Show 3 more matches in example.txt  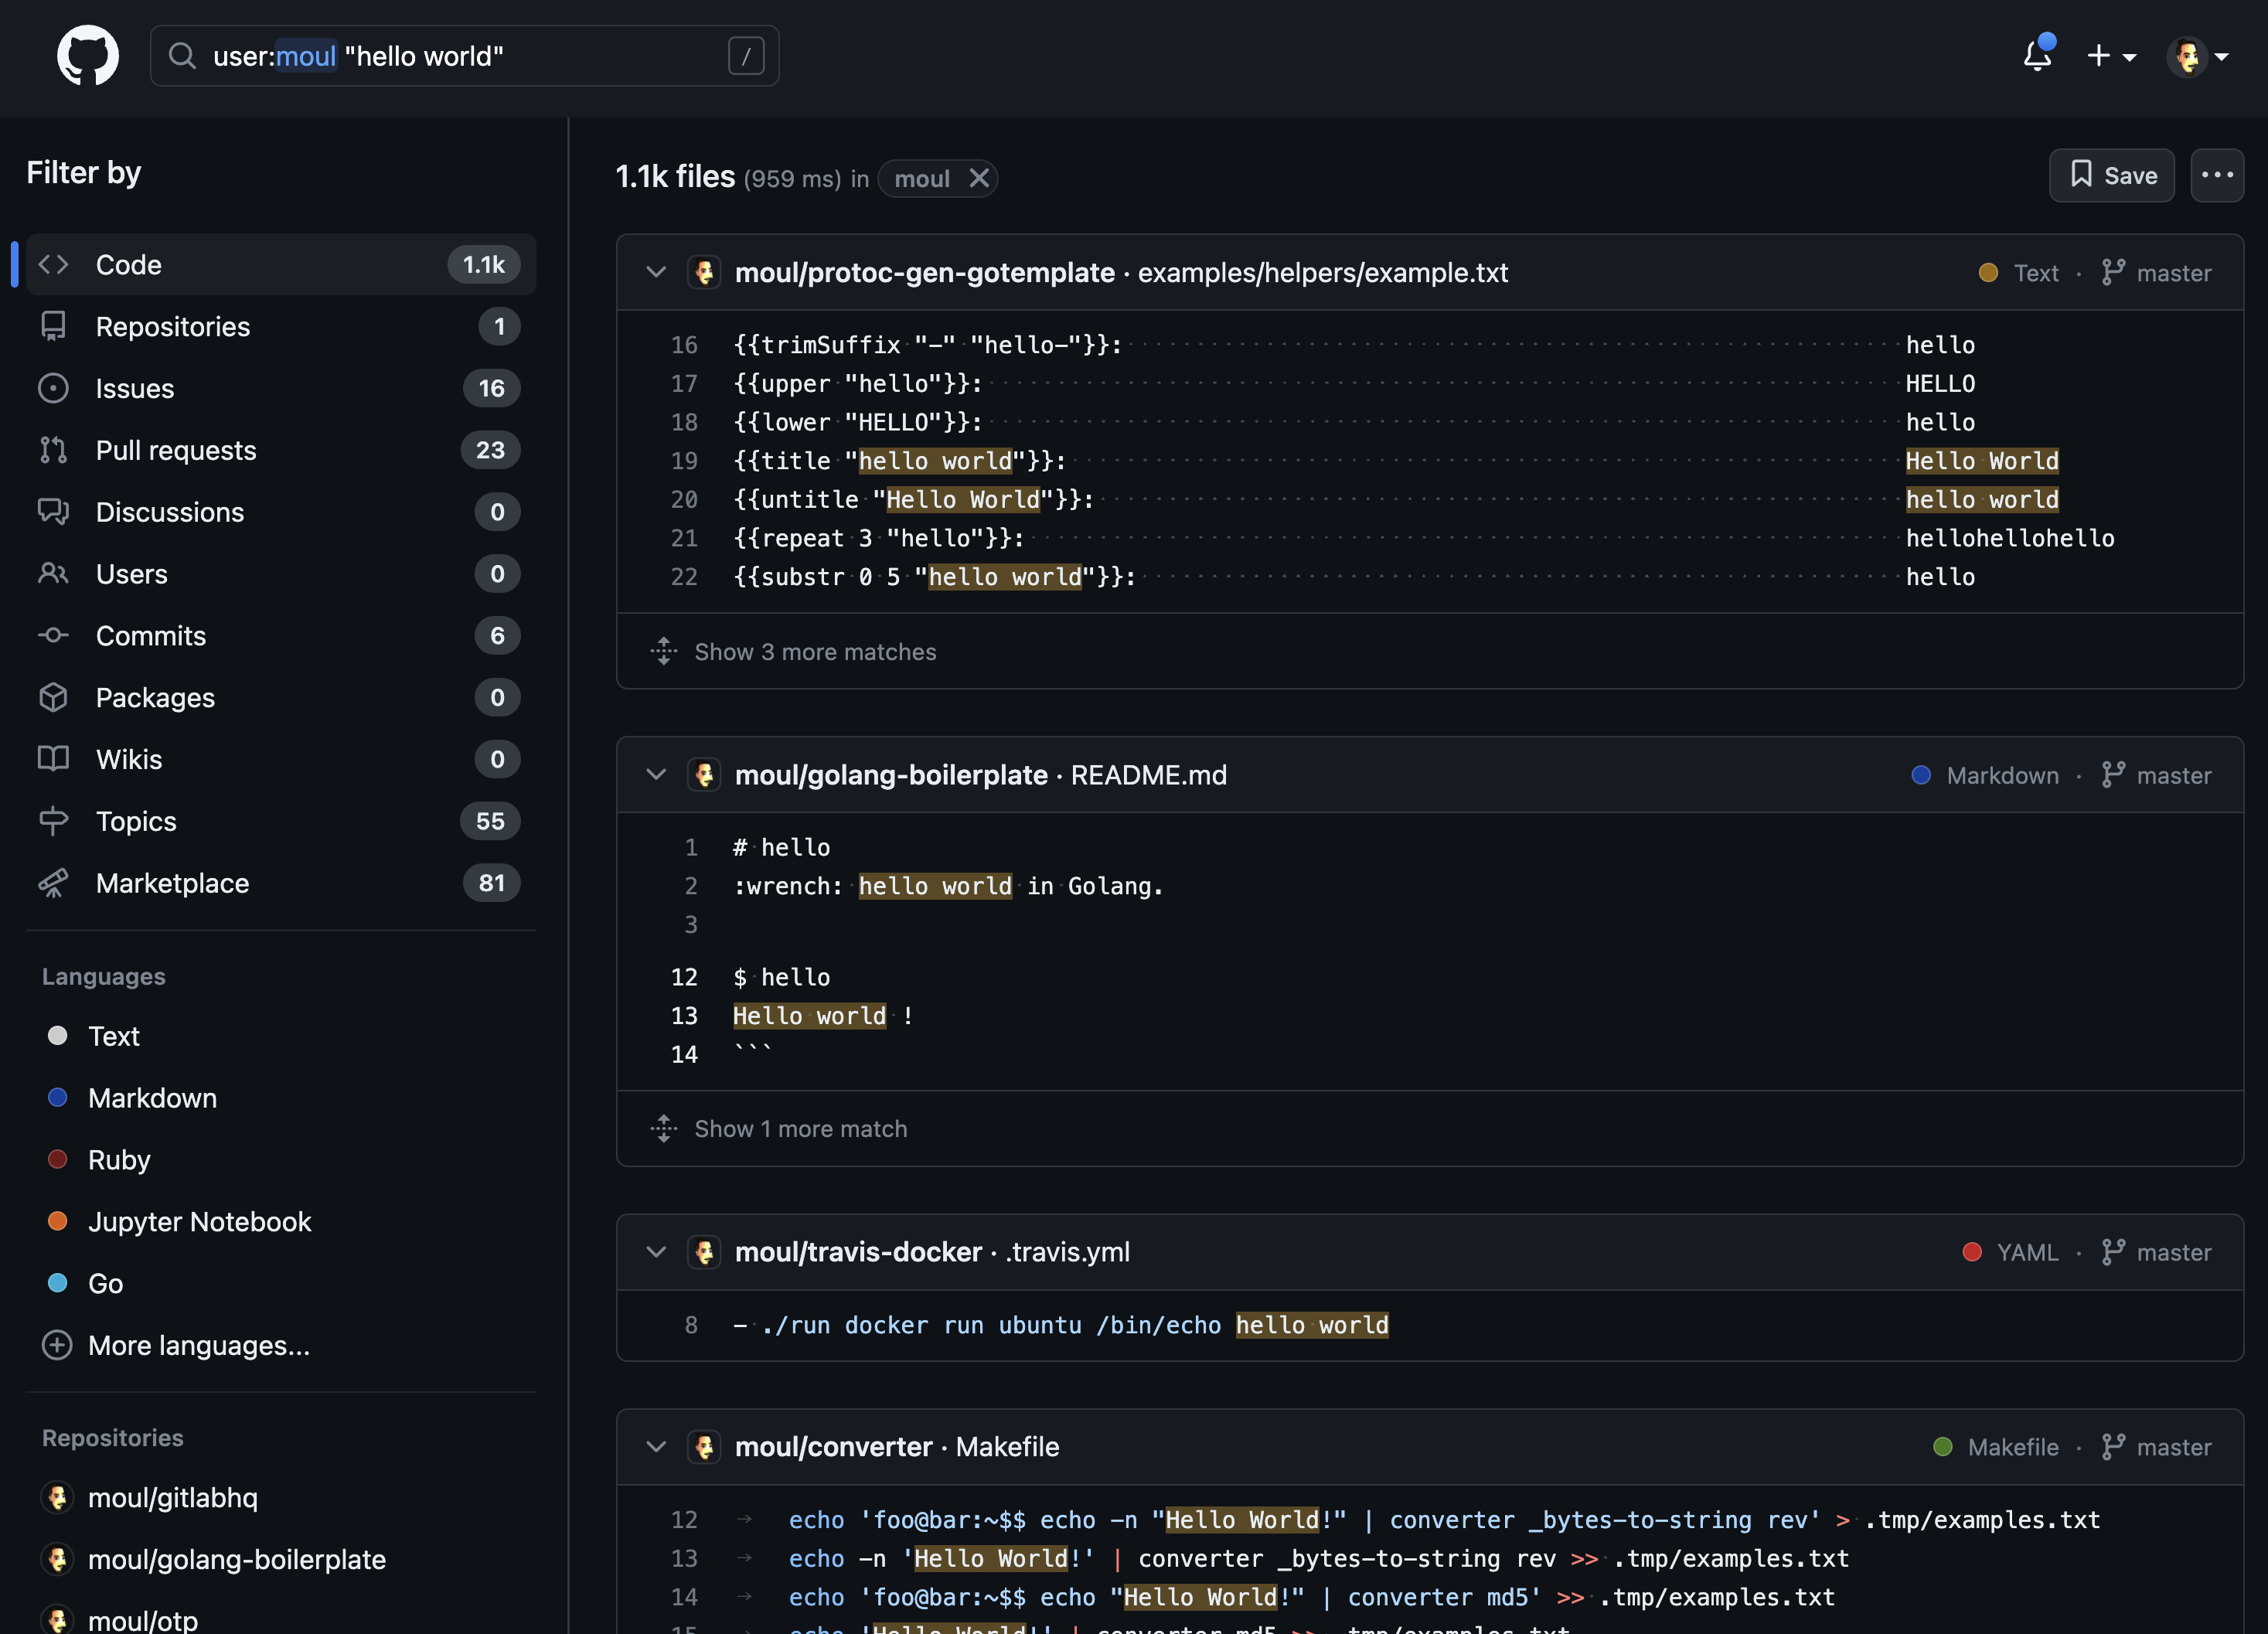793,652
